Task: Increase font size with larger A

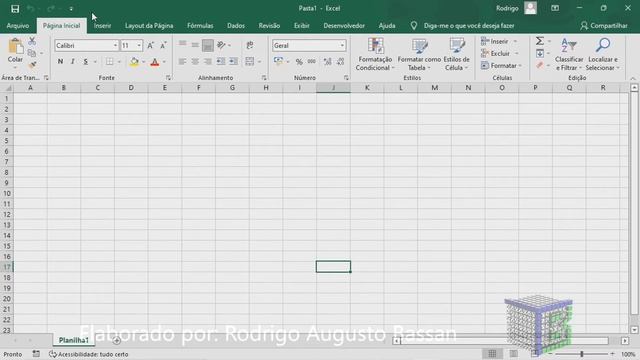Action: point(150,46)
